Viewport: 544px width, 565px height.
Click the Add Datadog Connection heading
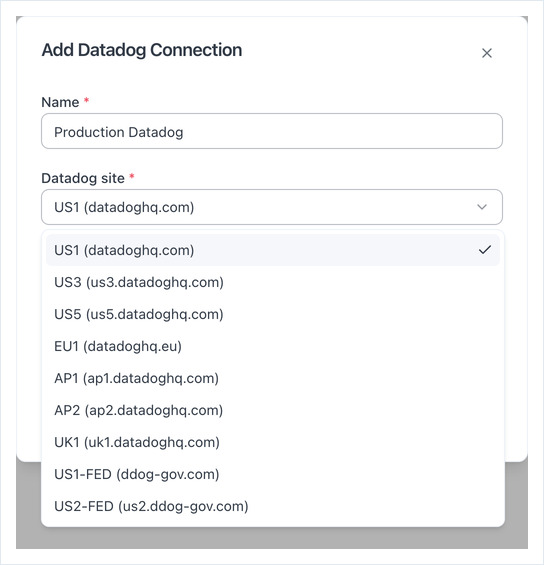pyautogui.click(x=142, y=50)
